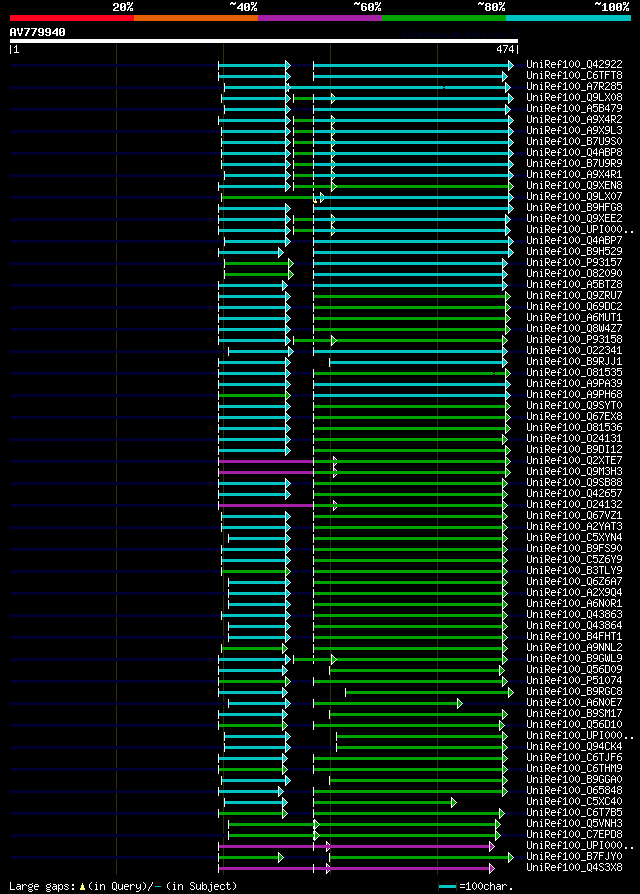Select the UniRef100_B7U9R9 label
Screen dimensions: 640x894
[574, 164]
